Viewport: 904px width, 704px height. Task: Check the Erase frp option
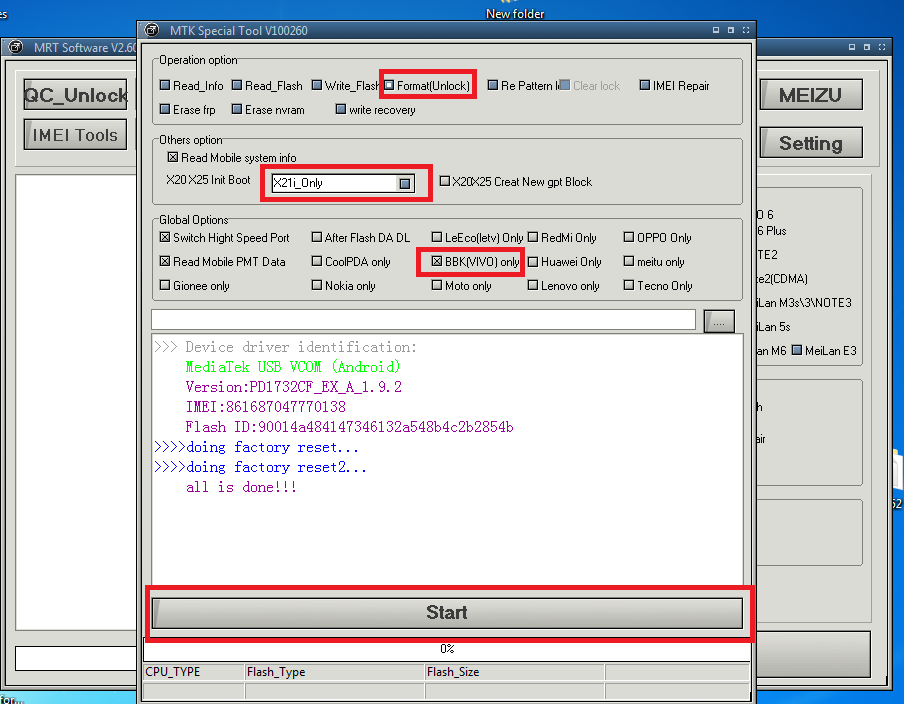165,109
